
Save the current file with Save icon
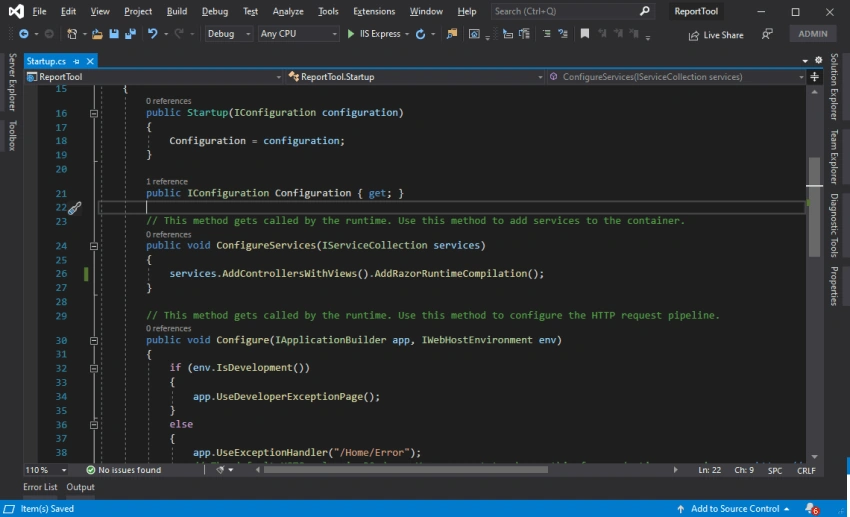[x=114, y=34]
